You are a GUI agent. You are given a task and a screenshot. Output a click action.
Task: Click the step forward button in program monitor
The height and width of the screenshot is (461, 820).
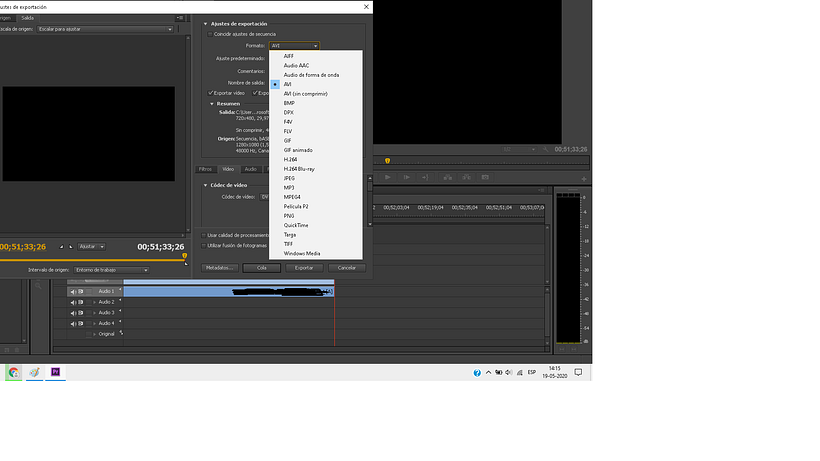point(406,177)
